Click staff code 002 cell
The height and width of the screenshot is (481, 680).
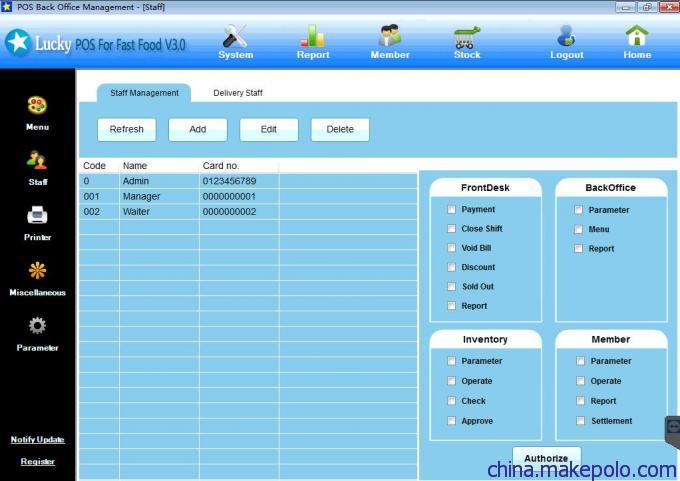(92, 212)
